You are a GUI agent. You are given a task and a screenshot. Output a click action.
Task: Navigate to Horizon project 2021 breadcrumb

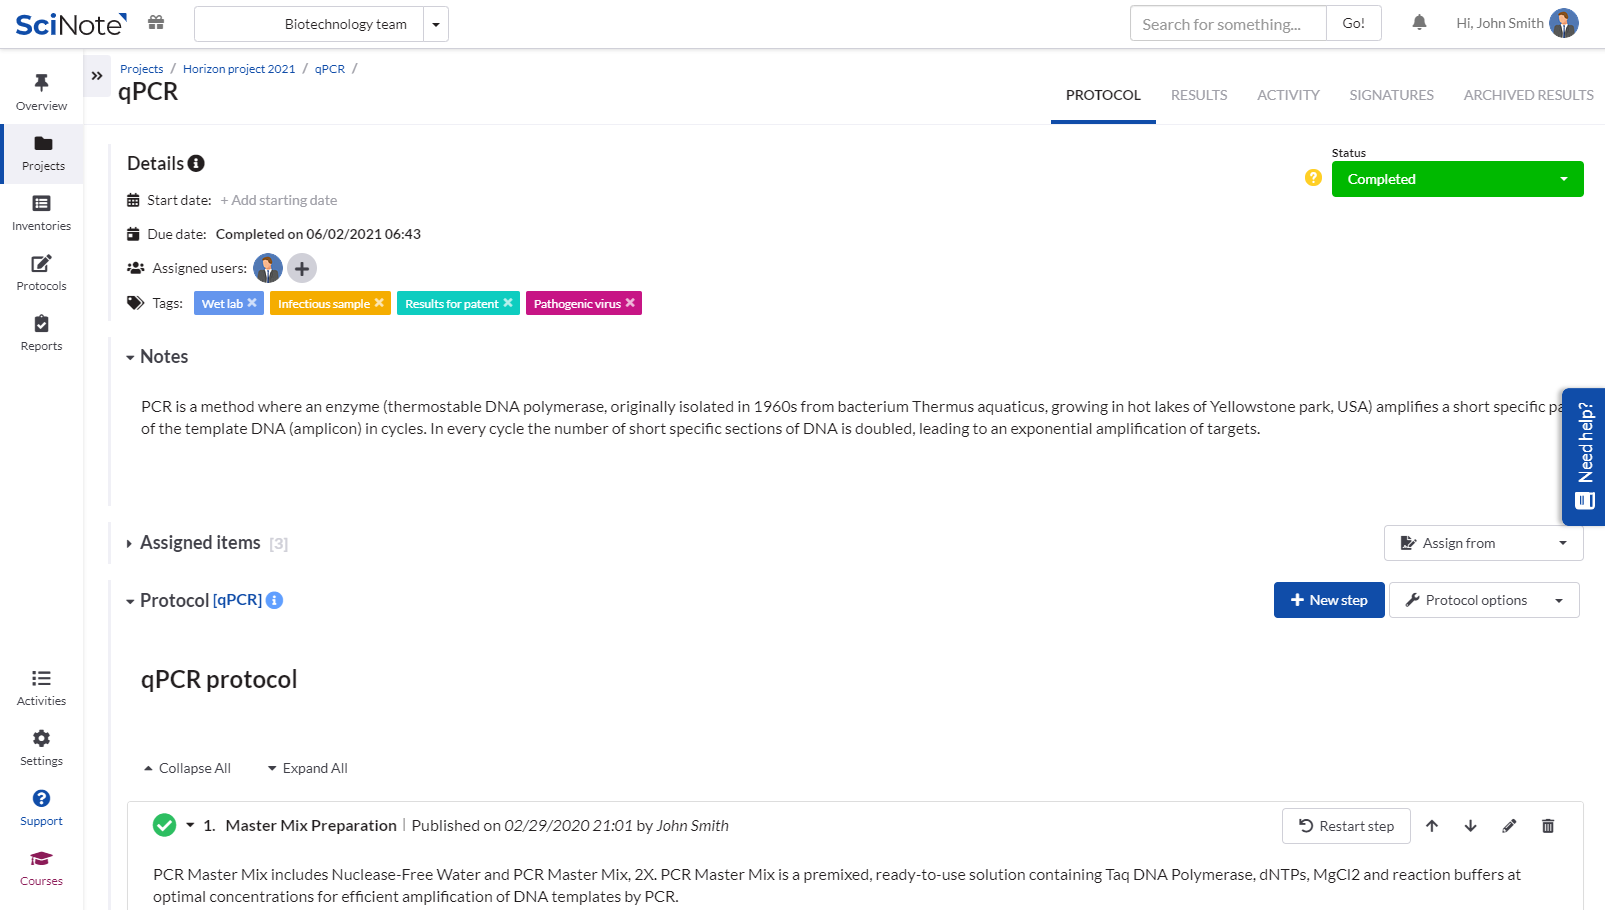click(238, 68)
